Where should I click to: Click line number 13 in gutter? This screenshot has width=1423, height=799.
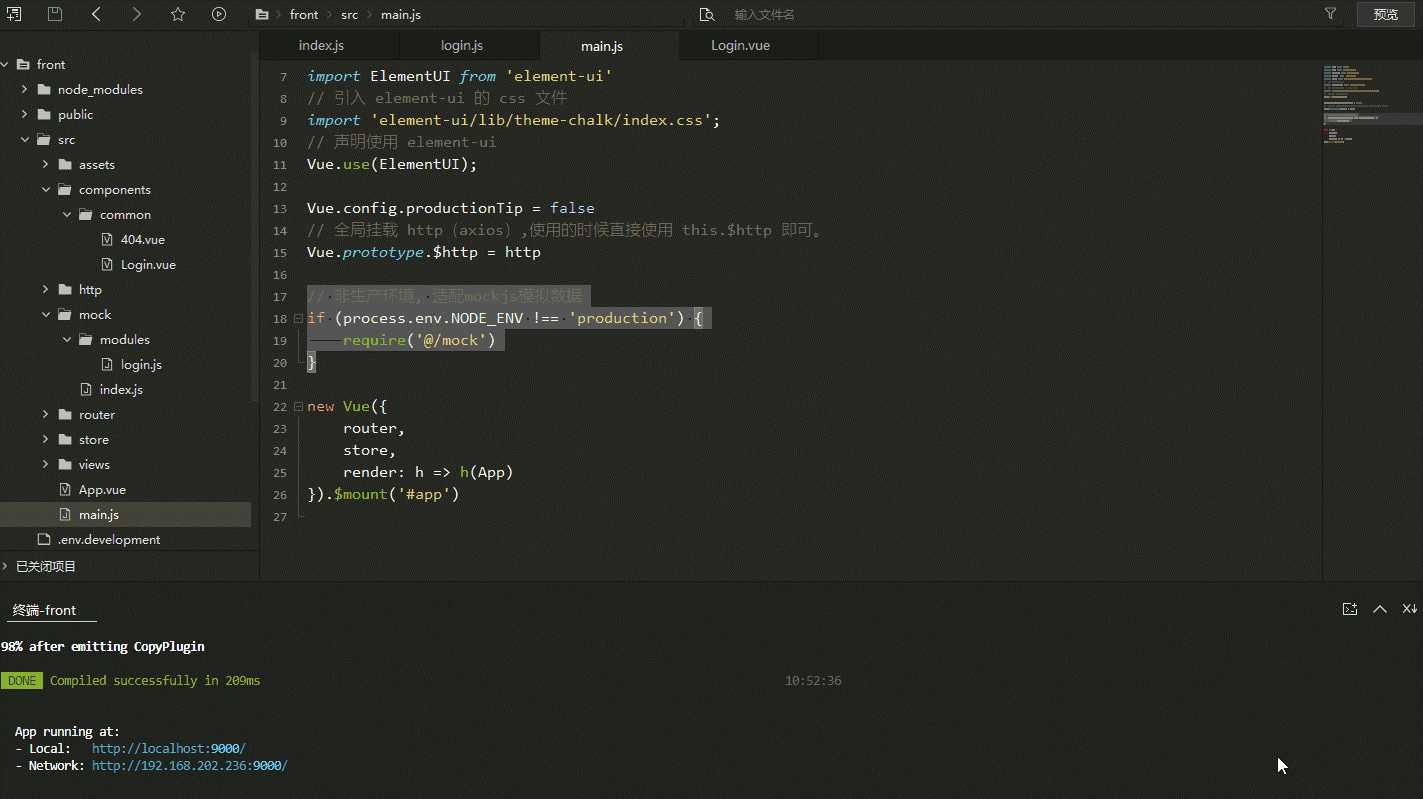(x=282, y=209)
